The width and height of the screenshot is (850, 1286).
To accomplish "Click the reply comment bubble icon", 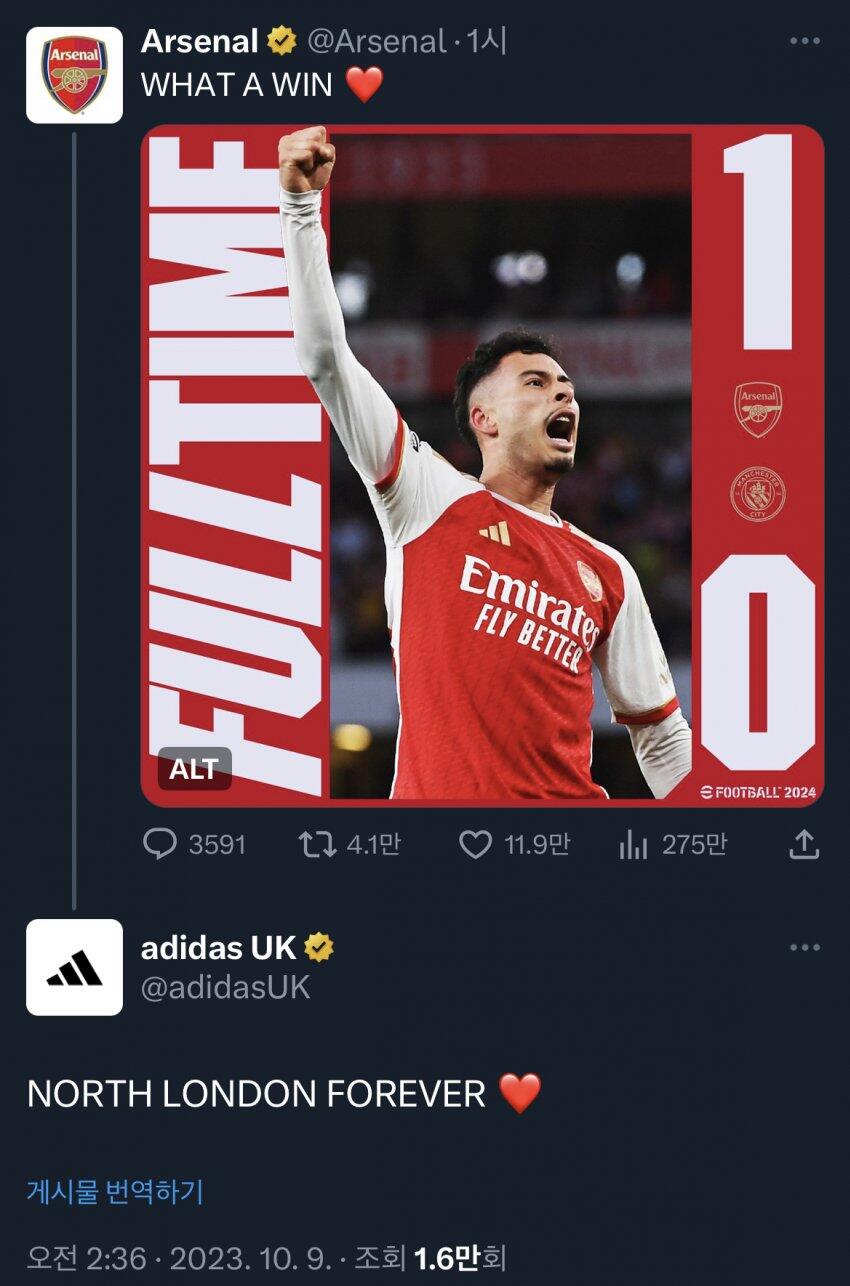I will point(160,846).
